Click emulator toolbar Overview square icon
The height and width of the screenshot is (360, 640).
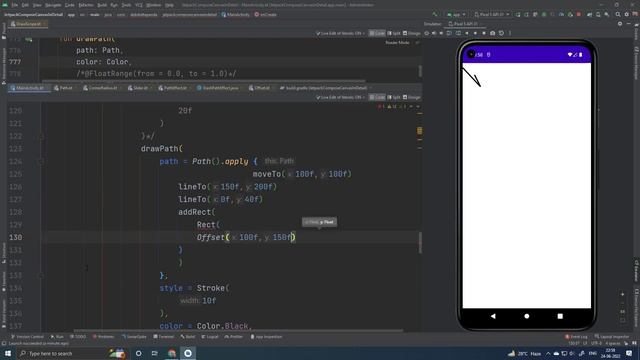click(484, 33)
